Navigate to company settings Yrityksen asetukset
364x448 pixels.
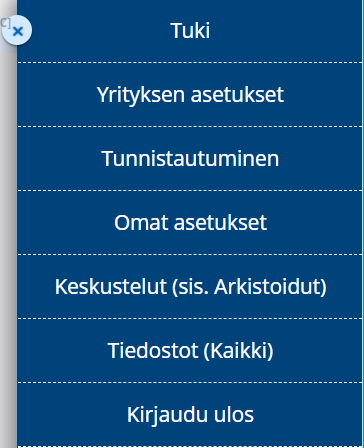(190, 95)
